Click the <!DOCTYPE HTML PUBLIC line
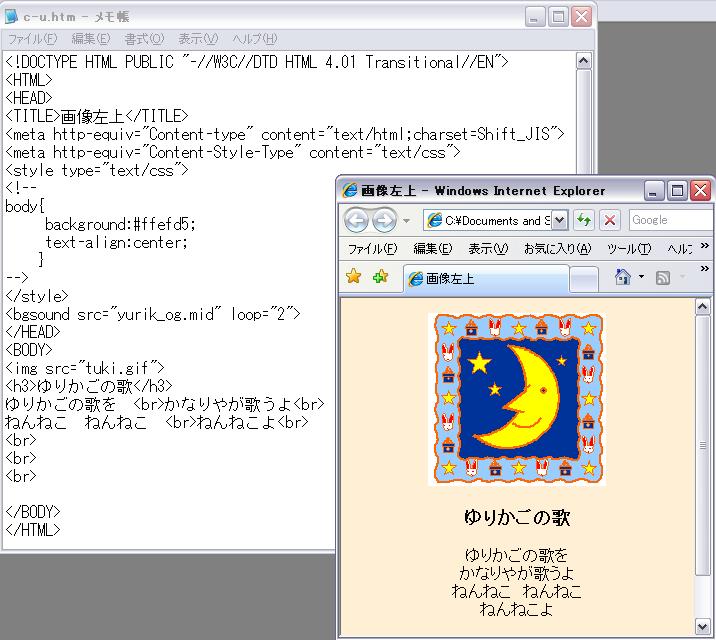The width and height of the screenshot is (716, 640). 256,62
